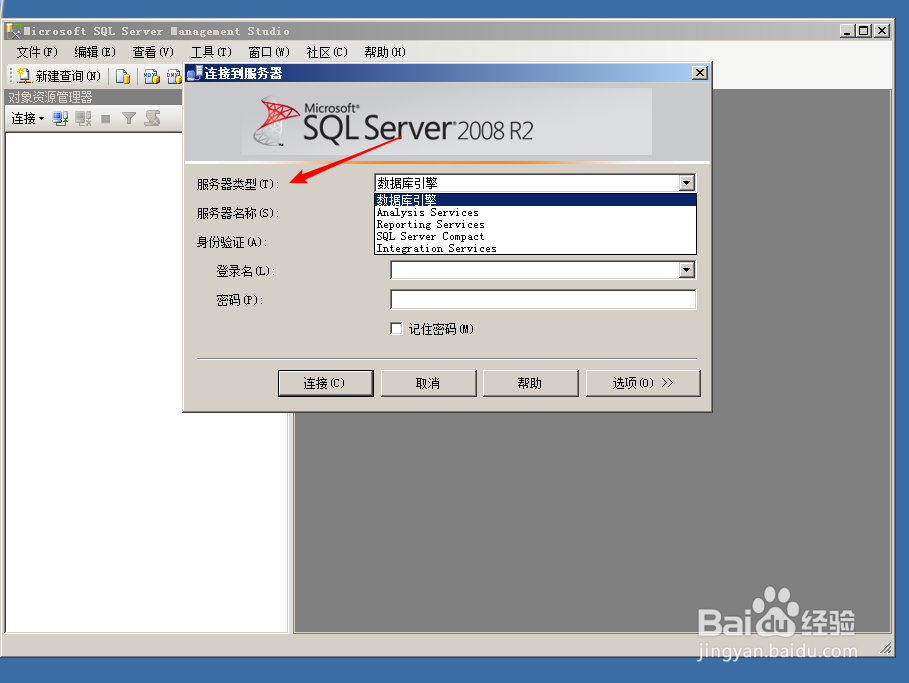Click the Refresh icon in Object Explorer
909x683 pixels.
coord(152,119)
